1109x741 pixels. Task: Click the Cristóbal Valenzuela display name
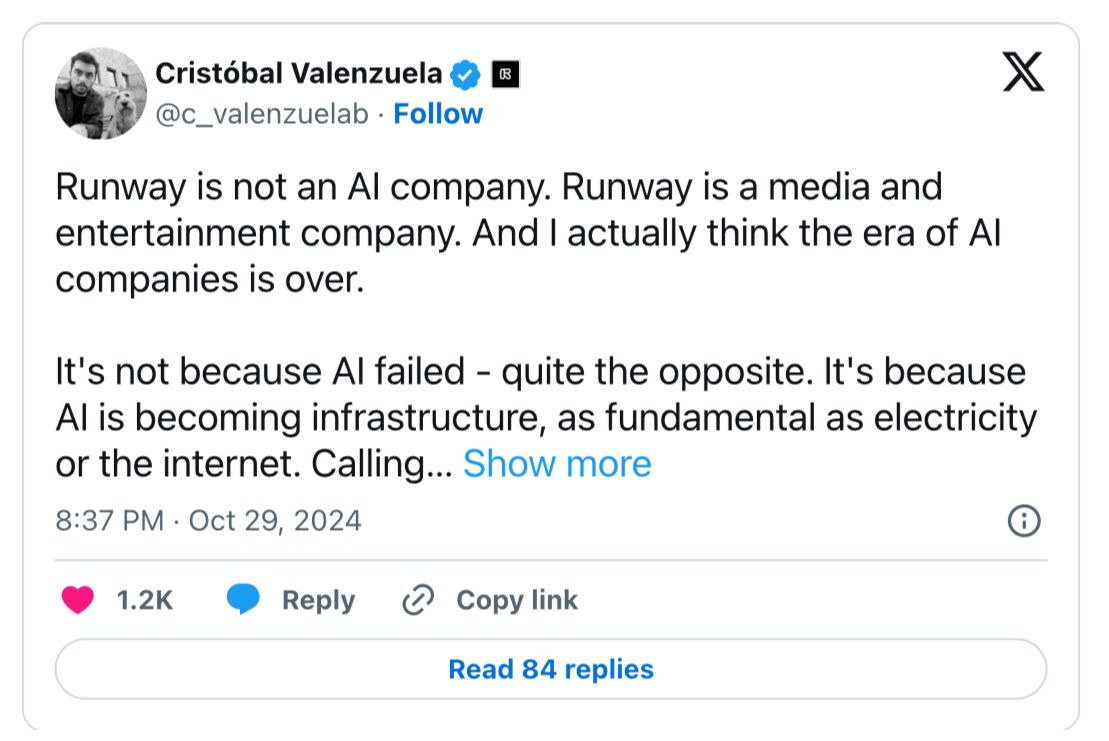pyautogui.click(x=298, y=73)
